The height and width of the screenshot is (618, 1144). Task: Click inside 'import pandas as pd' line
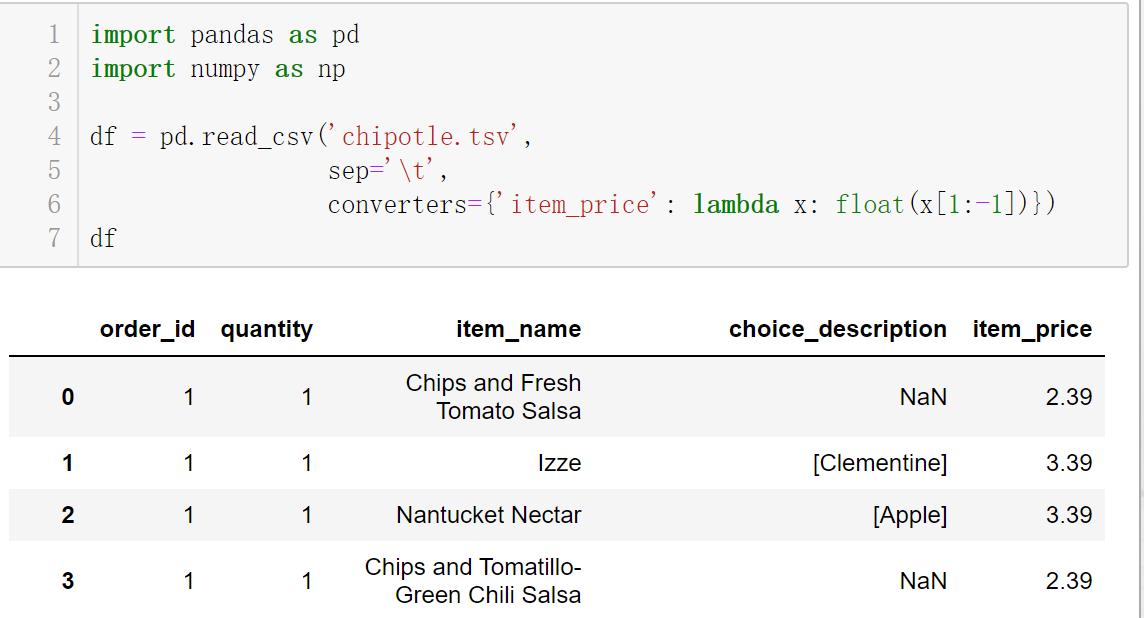(225, 35)
